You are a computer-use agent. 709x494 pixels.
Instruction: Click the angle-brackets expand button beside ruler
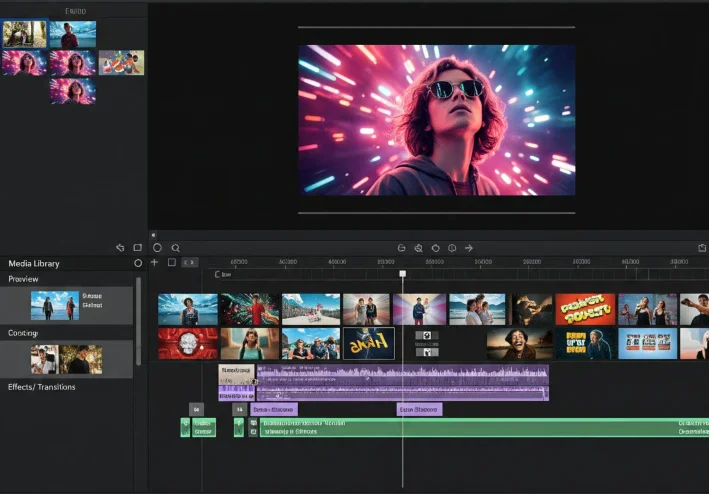[x=190, y=262]
